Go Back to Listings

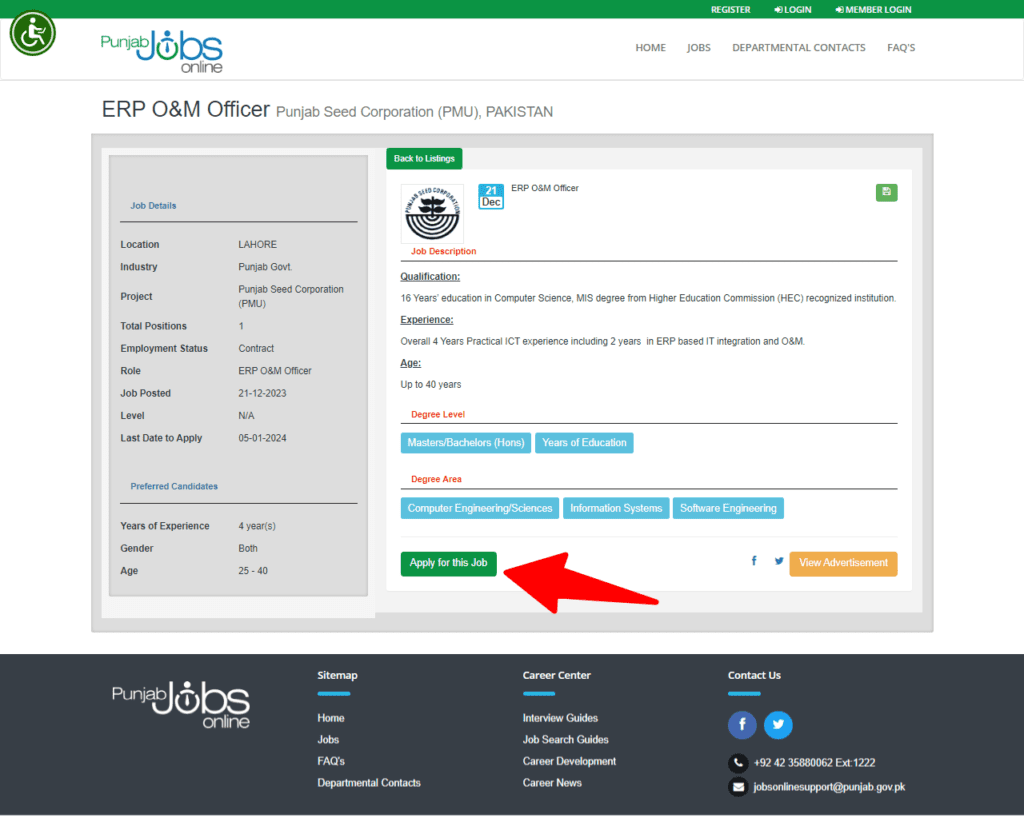point(424,159)
